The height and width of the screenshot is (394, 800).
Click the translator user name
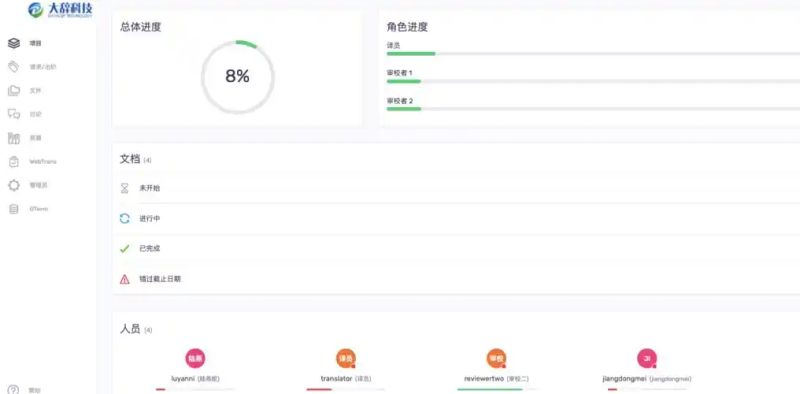coord(336,379)
